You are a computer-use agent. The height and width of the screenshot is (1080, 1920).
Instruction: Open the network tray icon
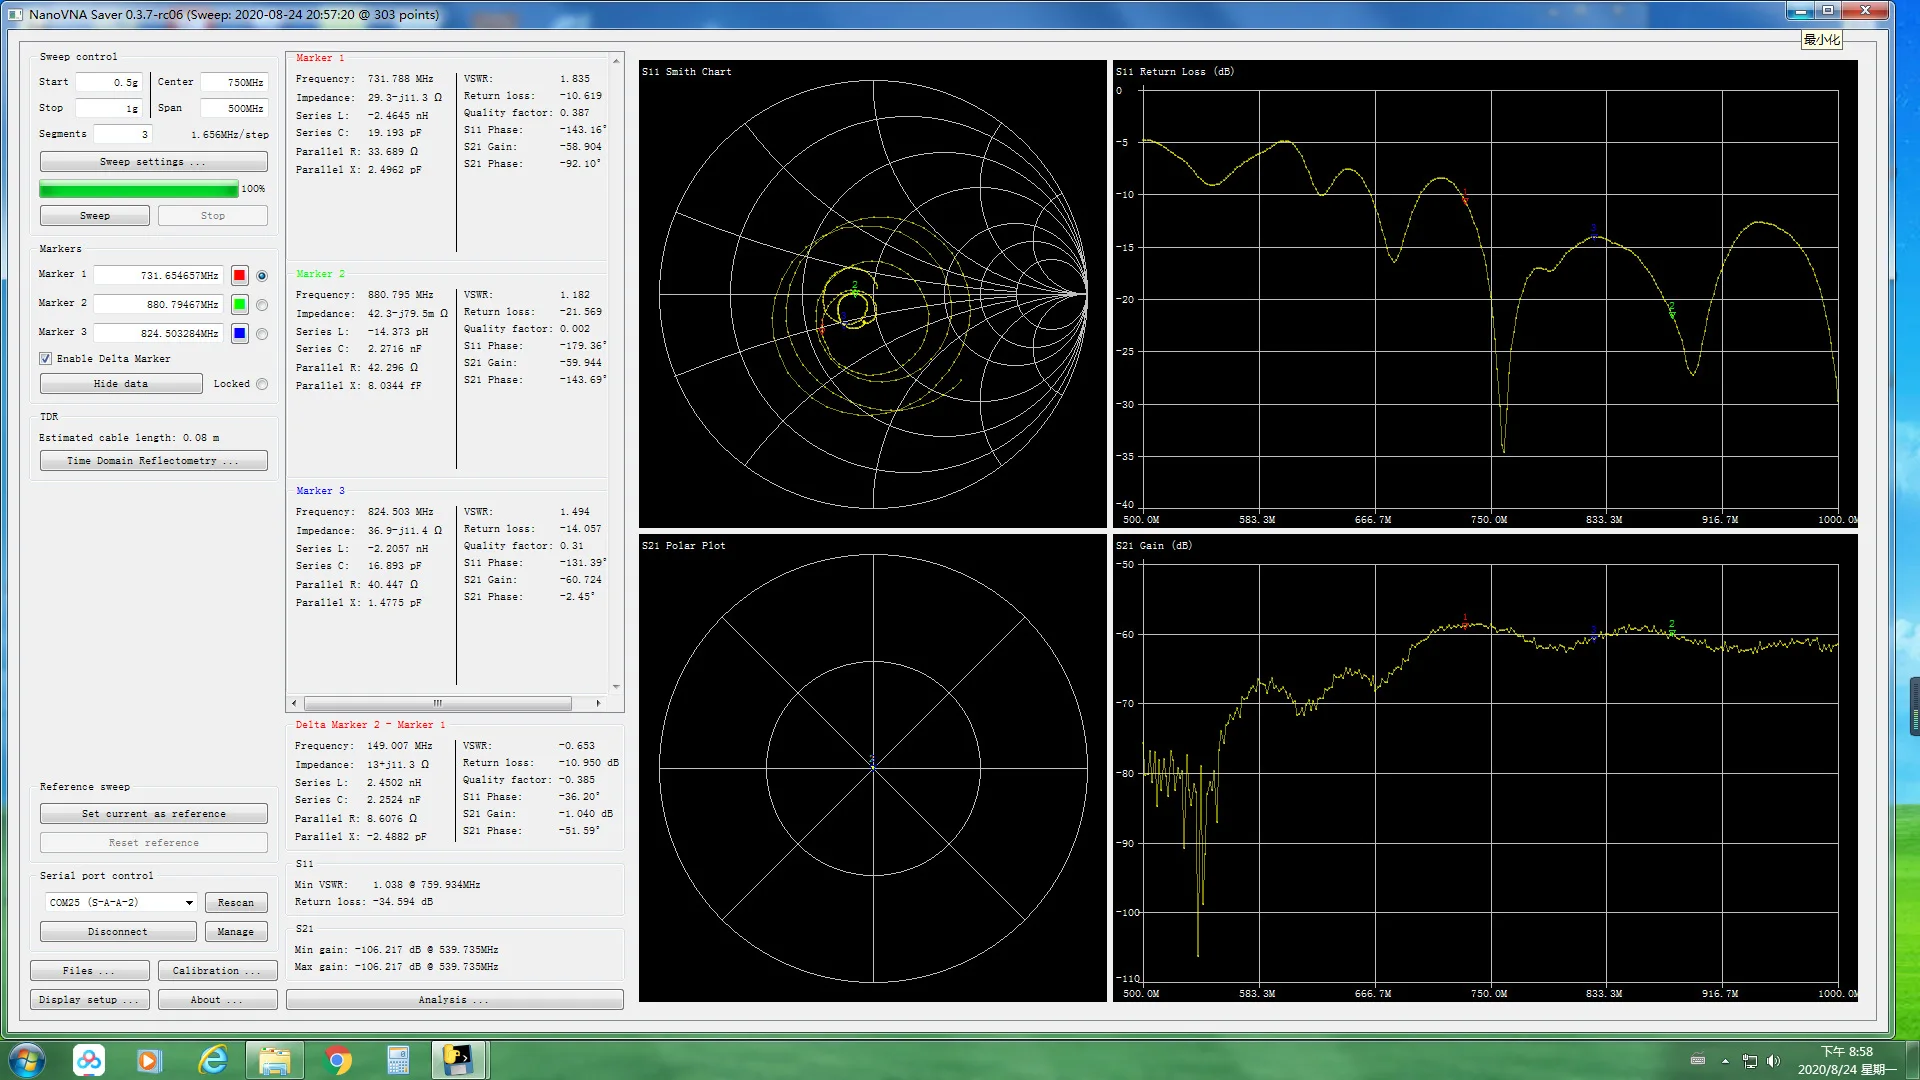[1749, 1061]
